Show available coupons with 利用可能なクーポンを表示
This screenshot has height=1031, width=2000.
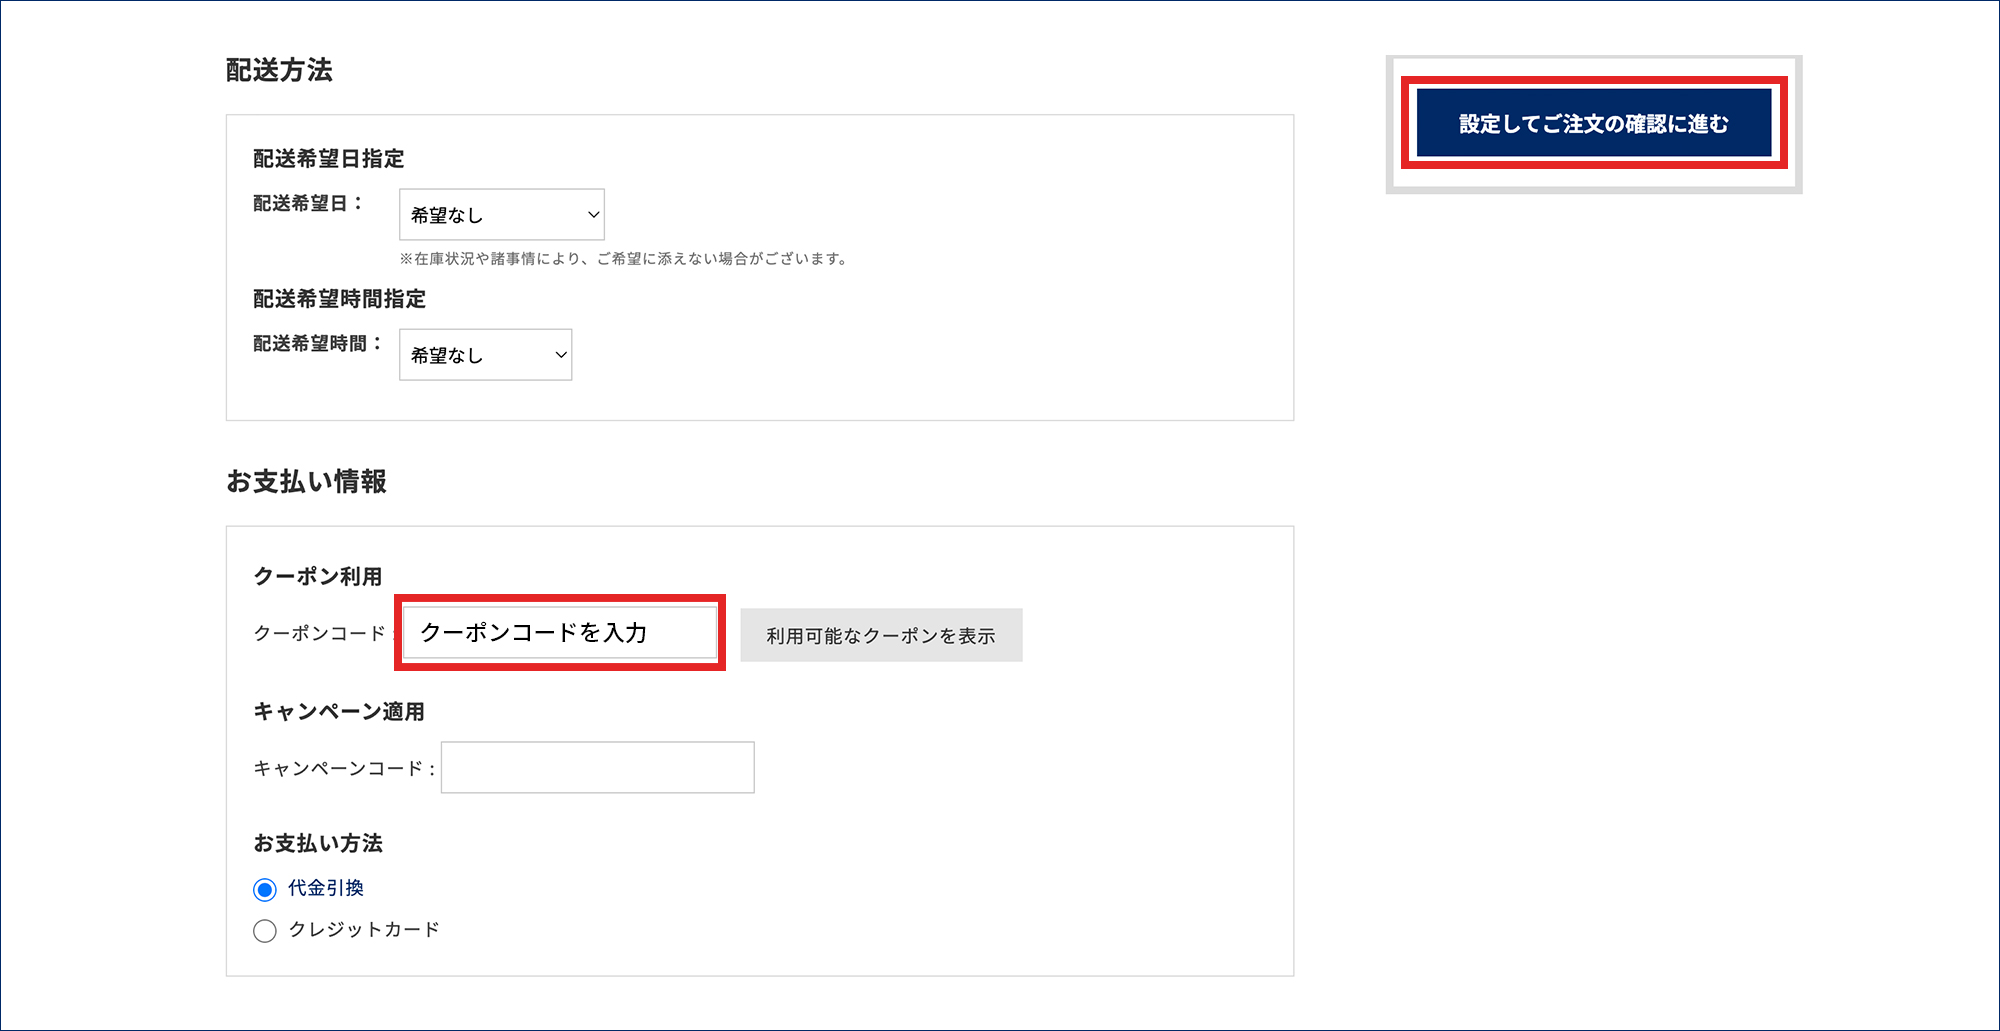880,635
